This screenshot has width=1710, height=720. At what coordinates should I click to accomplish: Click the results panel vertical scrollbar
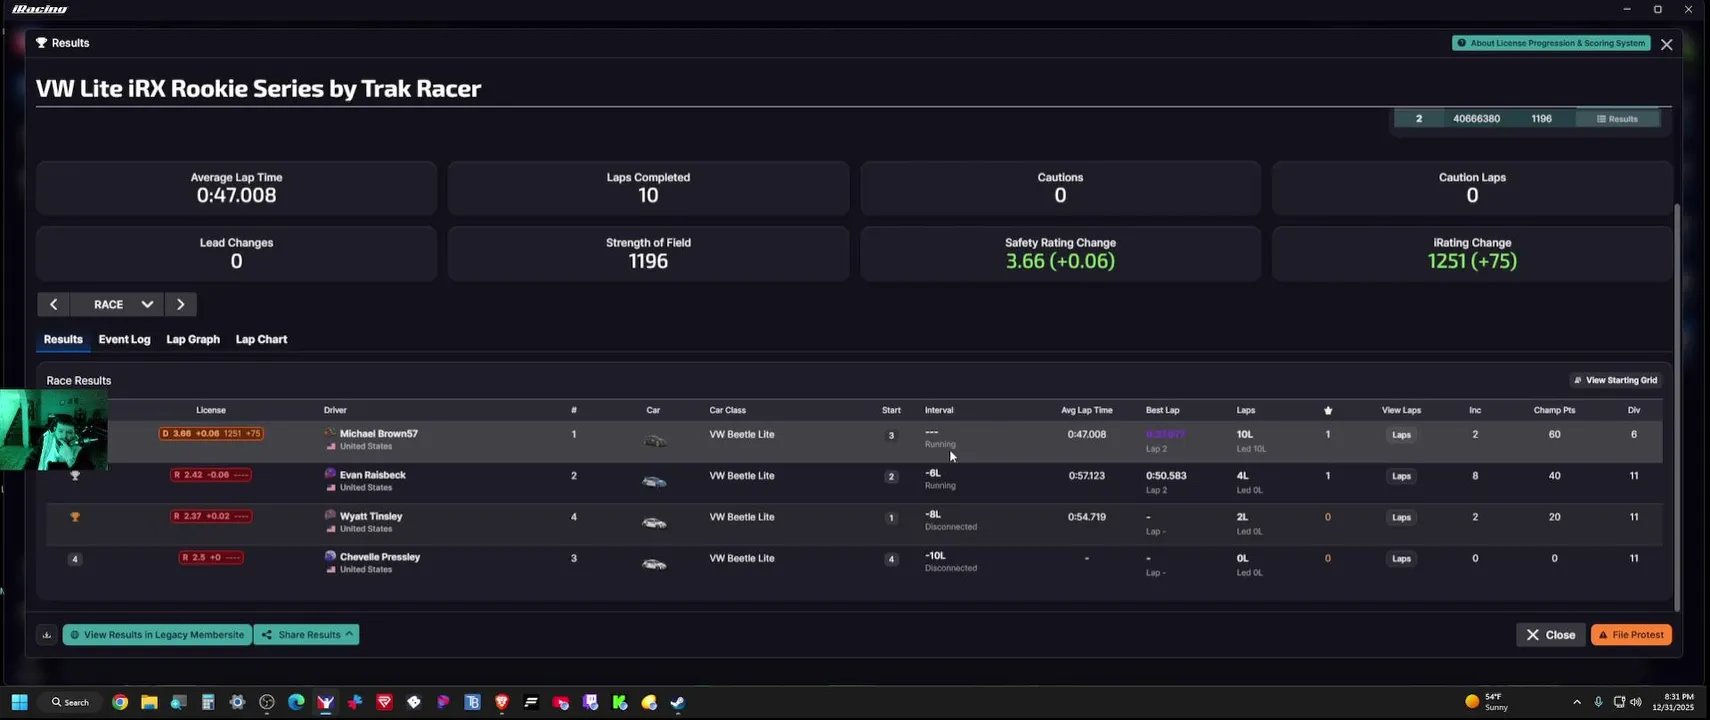[1678, 408]
